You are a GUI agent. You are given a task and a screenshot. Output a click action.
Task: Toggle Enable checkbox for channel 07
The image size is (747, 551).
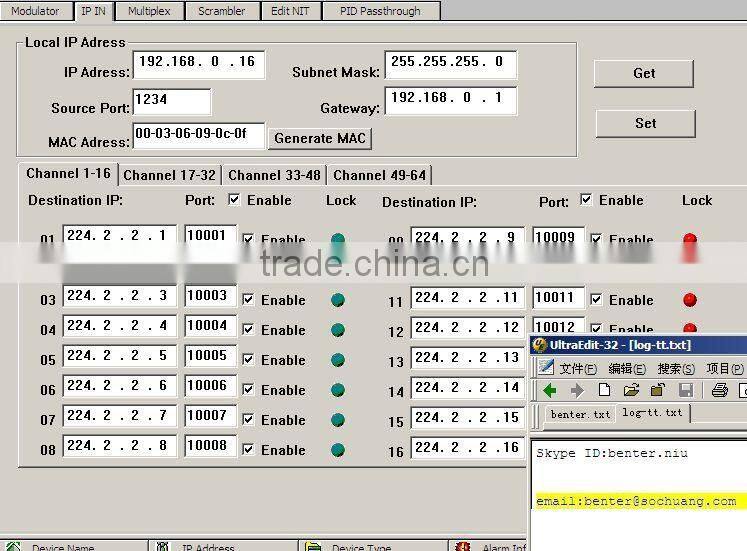coord(248,420)
